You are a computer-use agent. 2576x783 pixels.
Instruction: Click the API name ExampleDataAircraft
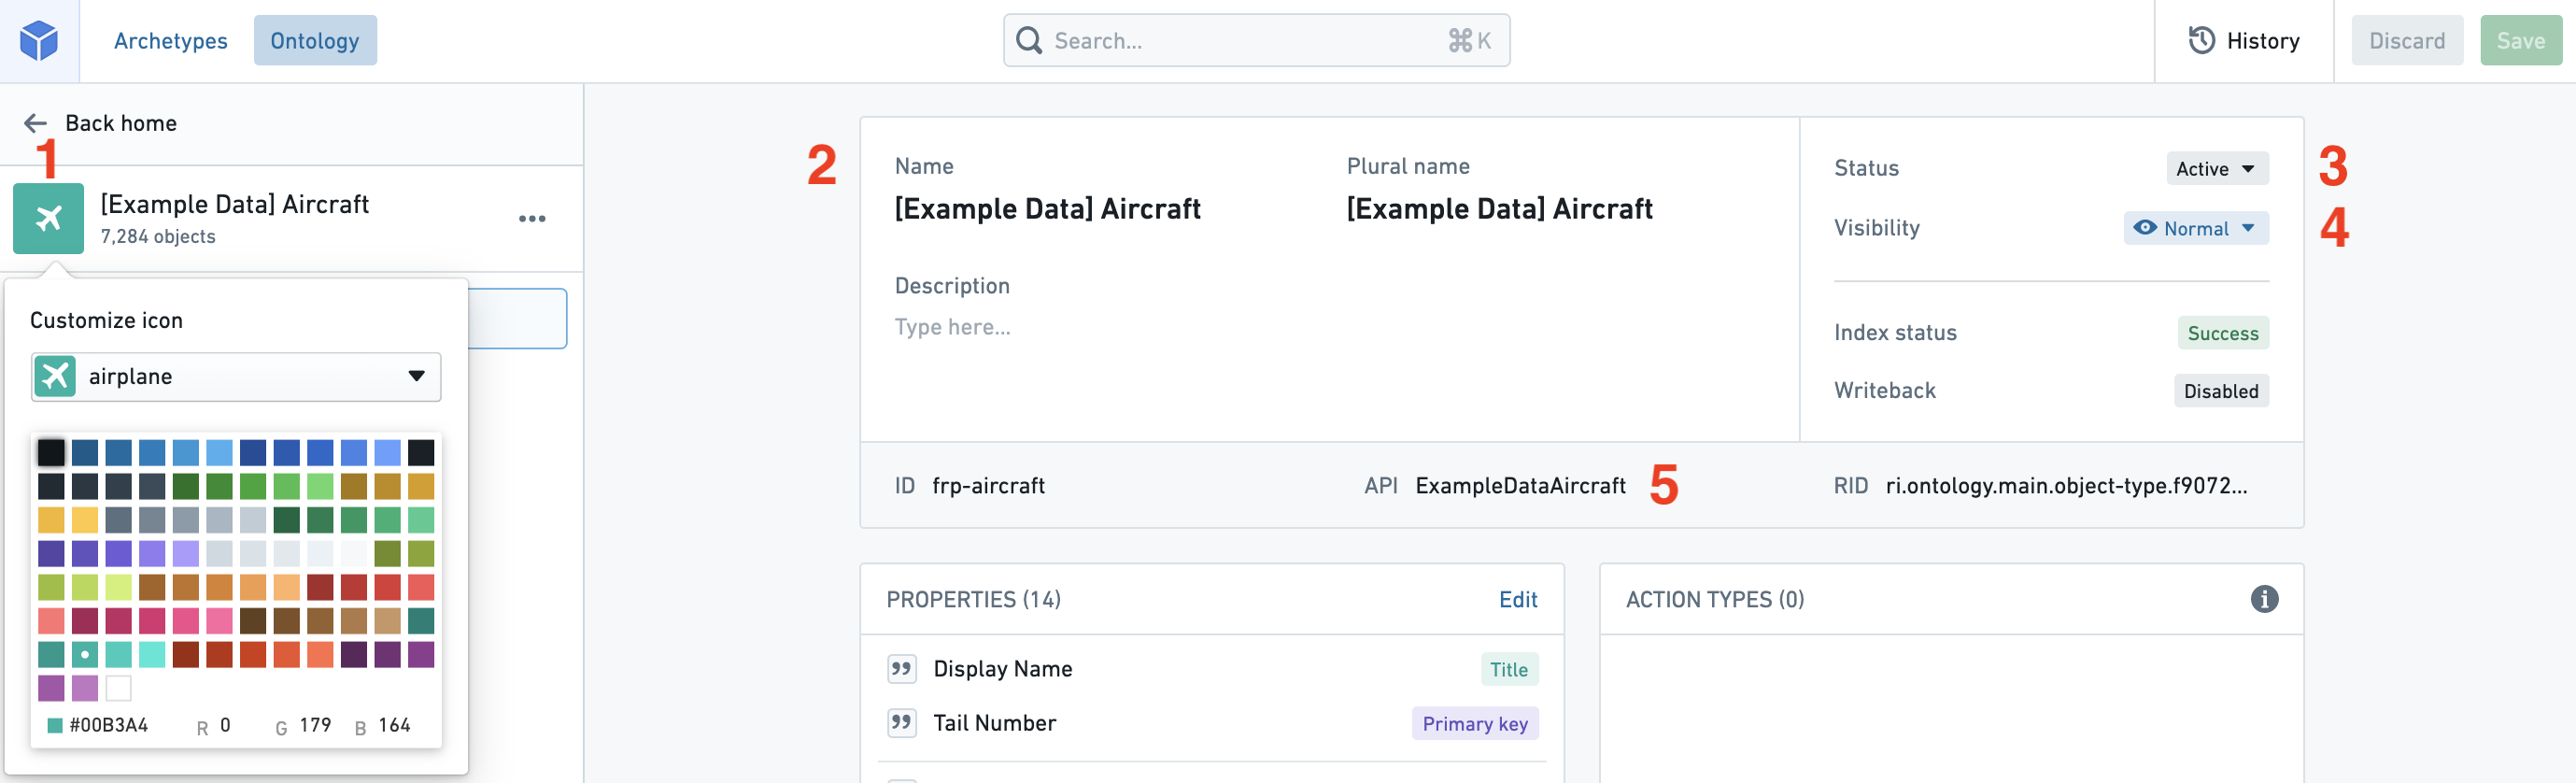(x=1520, y=486)
